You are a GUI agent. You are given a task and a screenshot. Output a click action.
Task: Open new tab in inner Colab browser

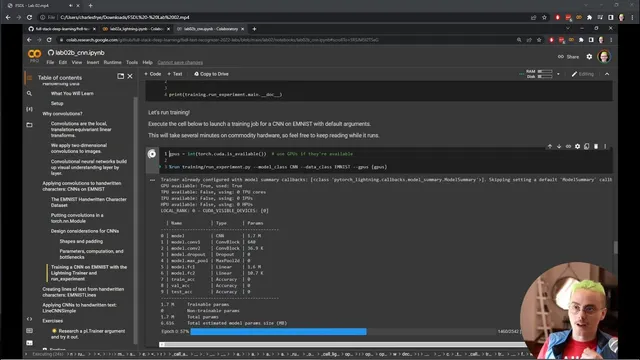[x=254, y=29]
